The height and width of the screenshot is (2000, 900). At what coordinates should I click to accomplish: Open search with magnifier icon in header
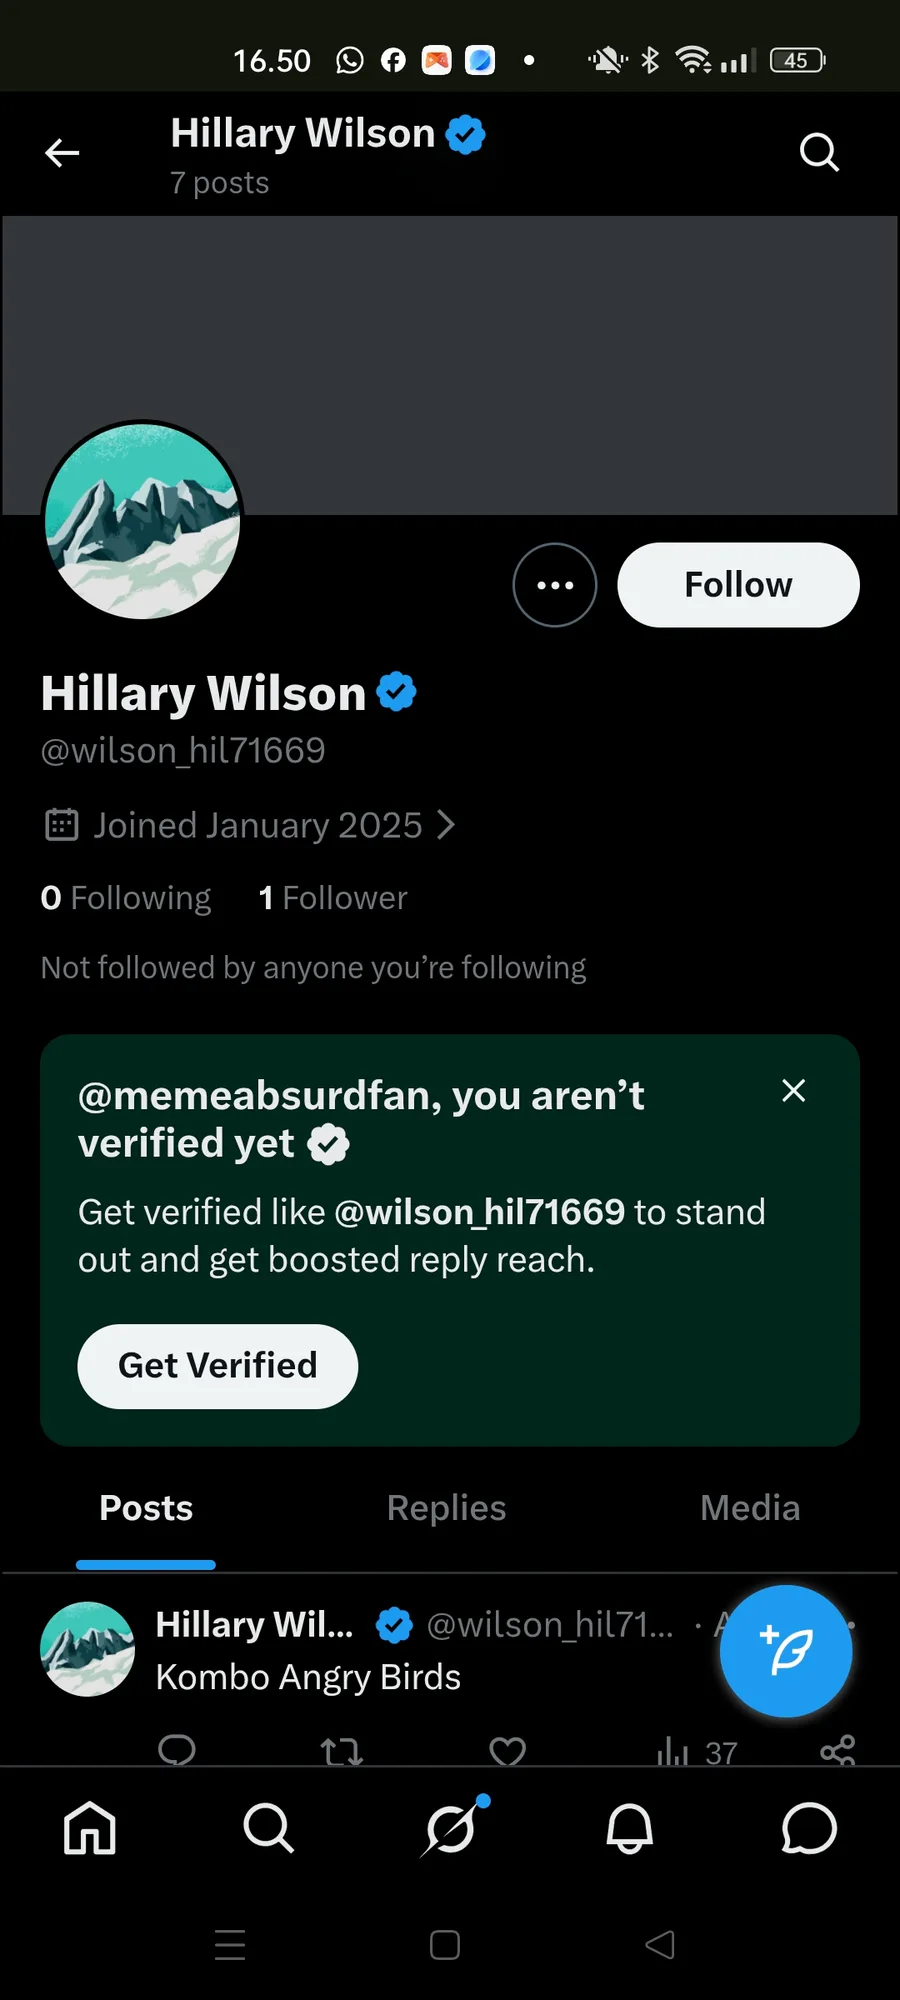[819, 153]
